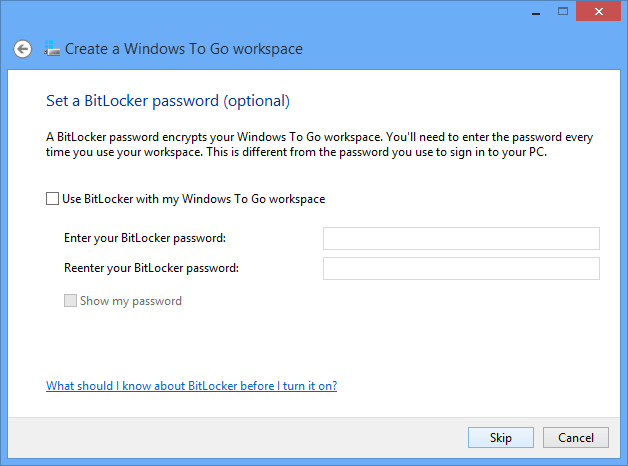Click the 'Reenter your BitLocker password:' label
The height and width of the screenshot is (466, 628).
pyautogui.click(x=150, y=268)
